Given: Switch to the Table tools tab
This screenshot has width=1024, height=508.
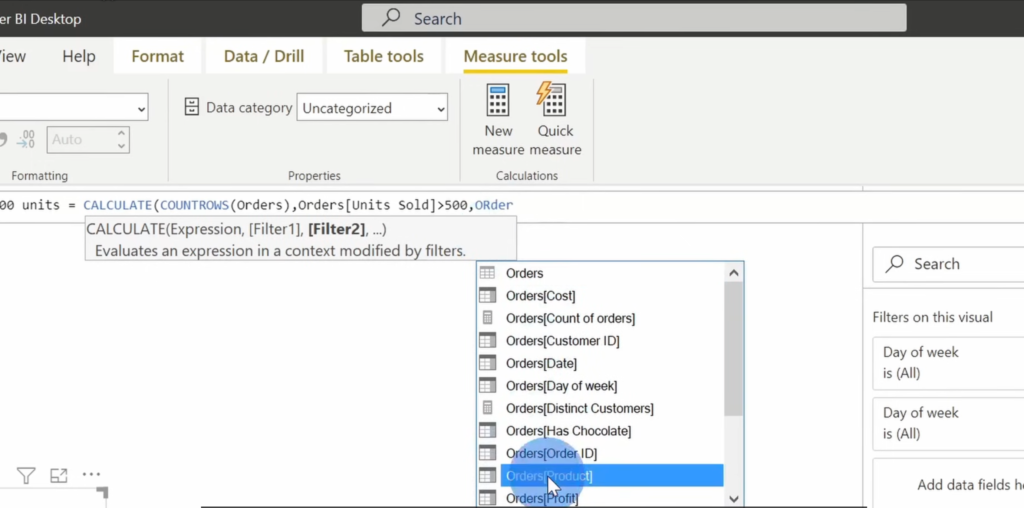Looking at the screenshot, I should pyautogui.click(x=384, y=56).
